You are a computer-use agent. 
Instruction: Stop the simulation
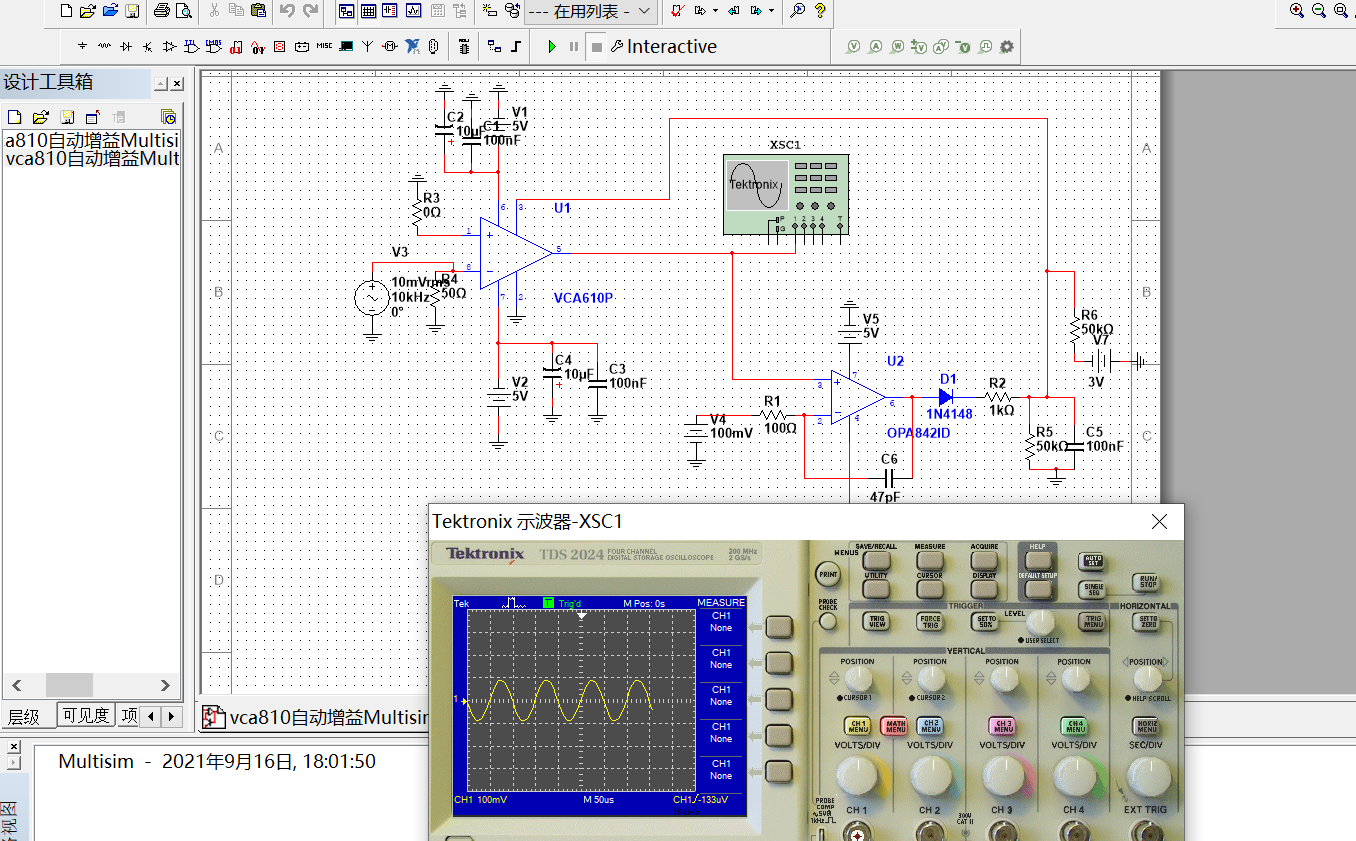click(x=597, y=46)
